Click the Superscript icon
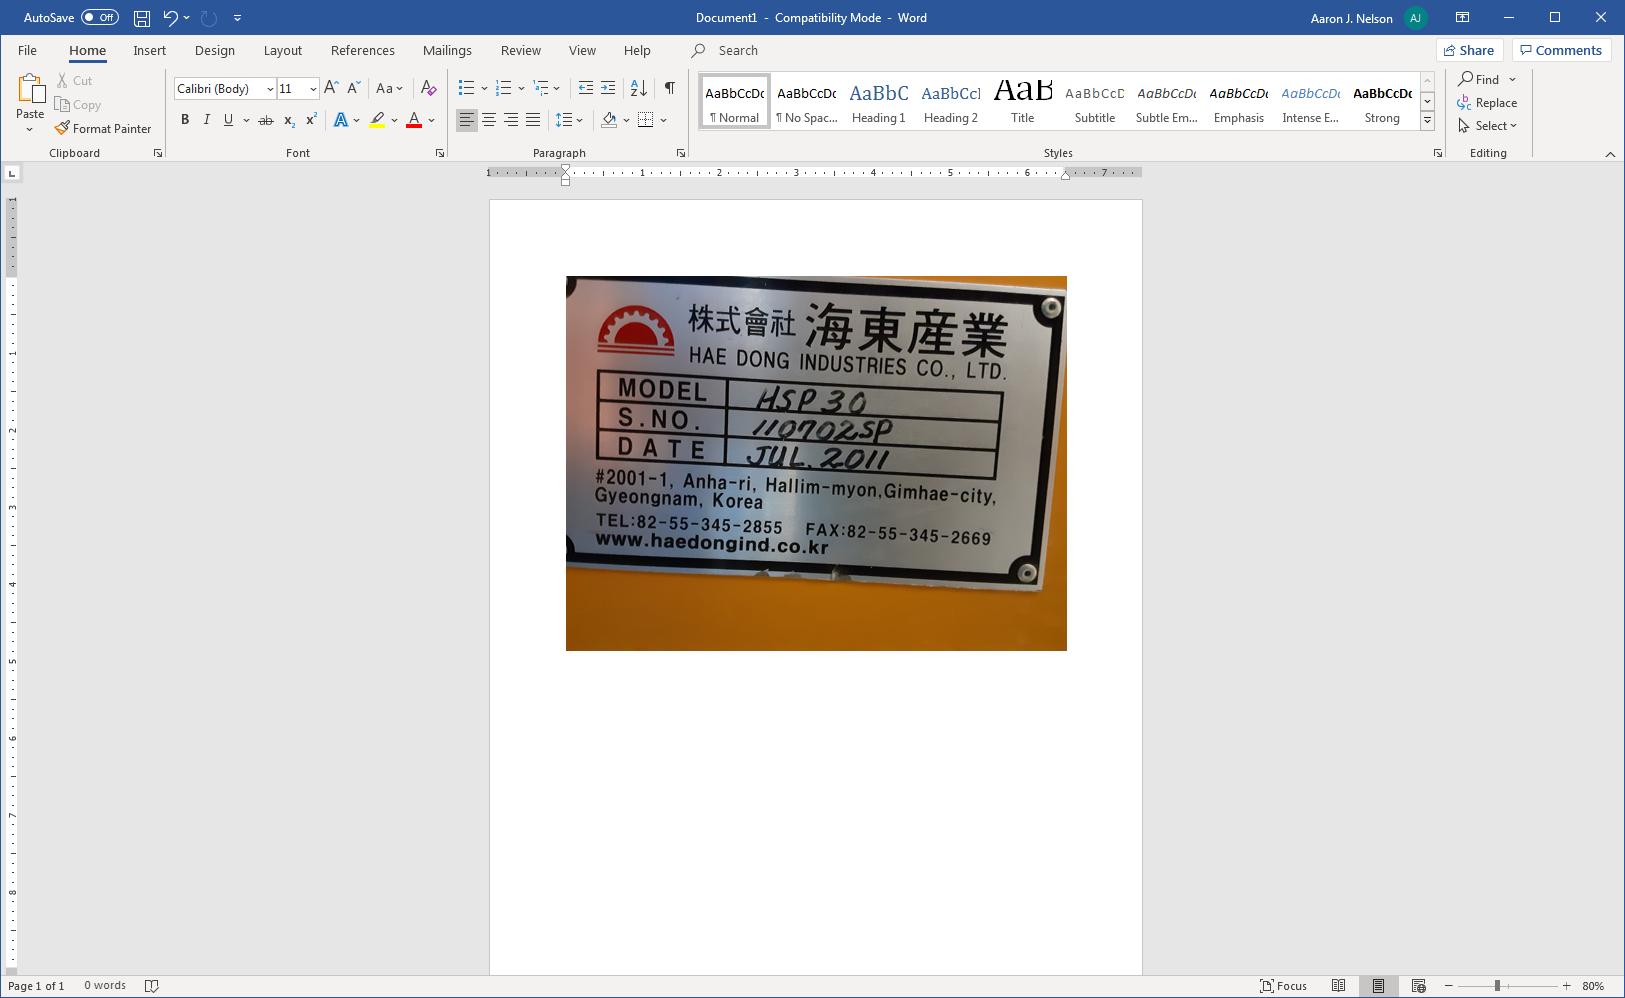 [x=311, y=120]
